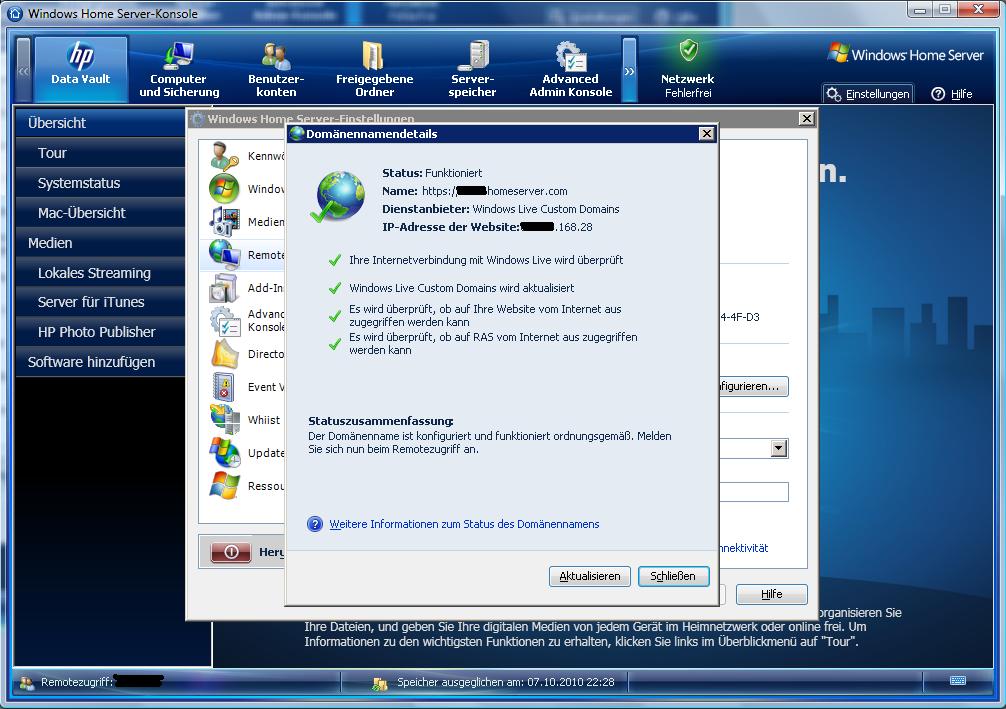Open the Serverspeicher tab

click(472, 69)
